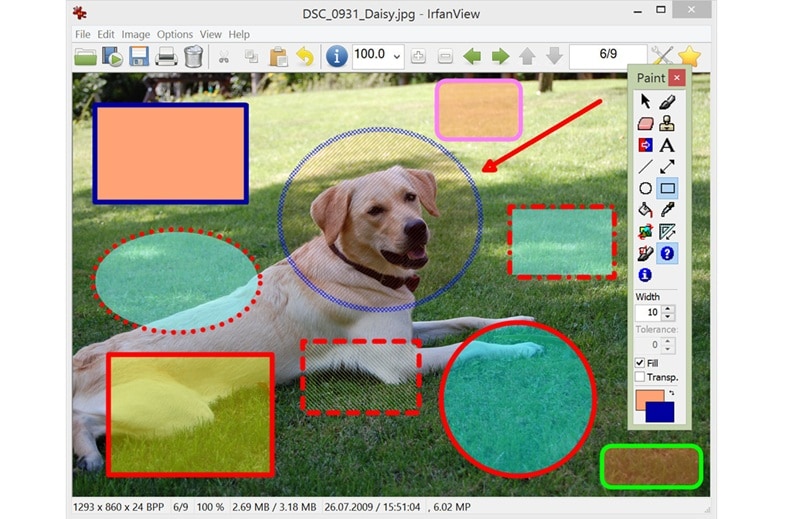Screen dimensions: 800x519
Task: Decrease Width with down stepper
Action: [x=668, y=316]
